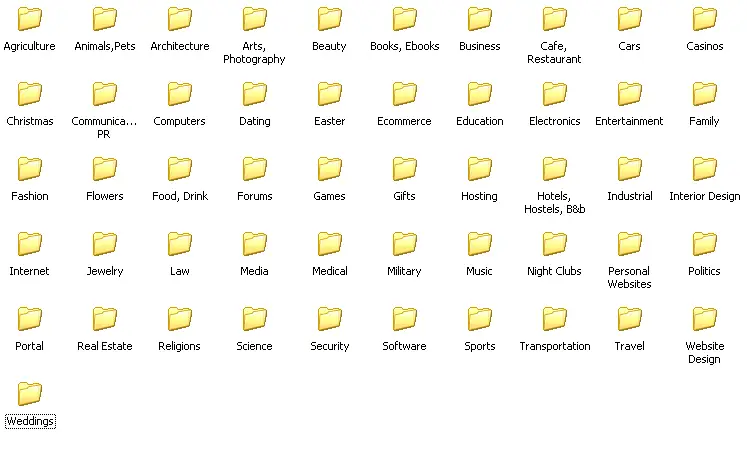Pick the Arts, Photography folder icon
The height and width of the screenshot is (475, 747).
tap(254, 19)
